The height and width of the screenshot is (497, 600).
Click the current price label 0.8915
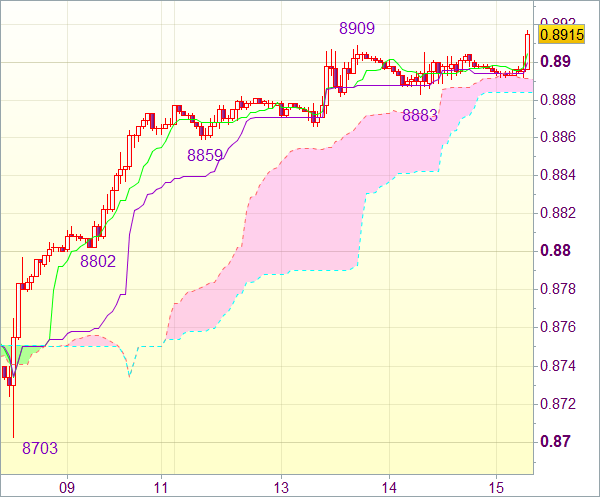(561, 35)
